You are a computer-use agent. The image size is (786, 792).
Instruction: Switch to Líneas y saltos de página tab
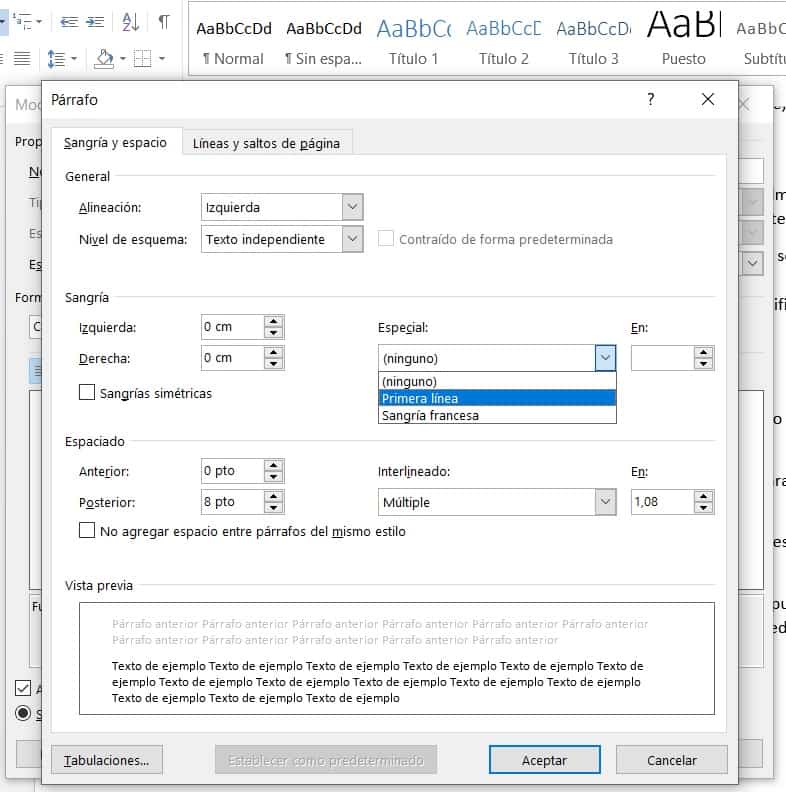pos(266,143)
